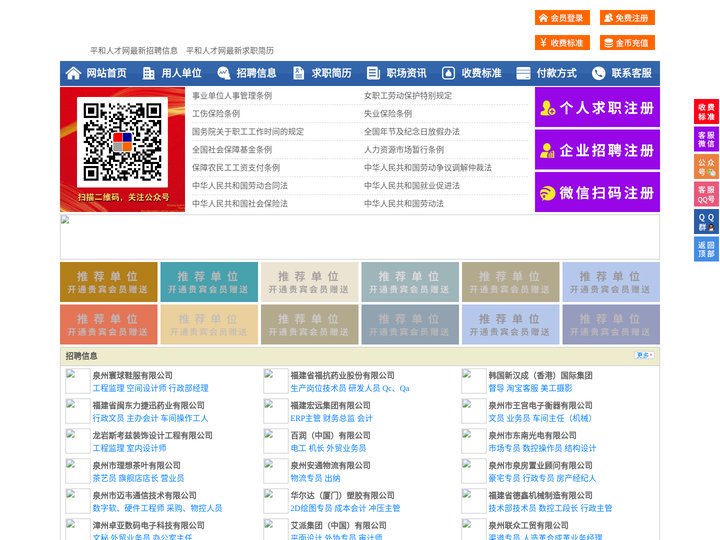Open job link 电工 机长 外贸业务员
Viewport: 720px width, 540px height.
click(328, 448)
